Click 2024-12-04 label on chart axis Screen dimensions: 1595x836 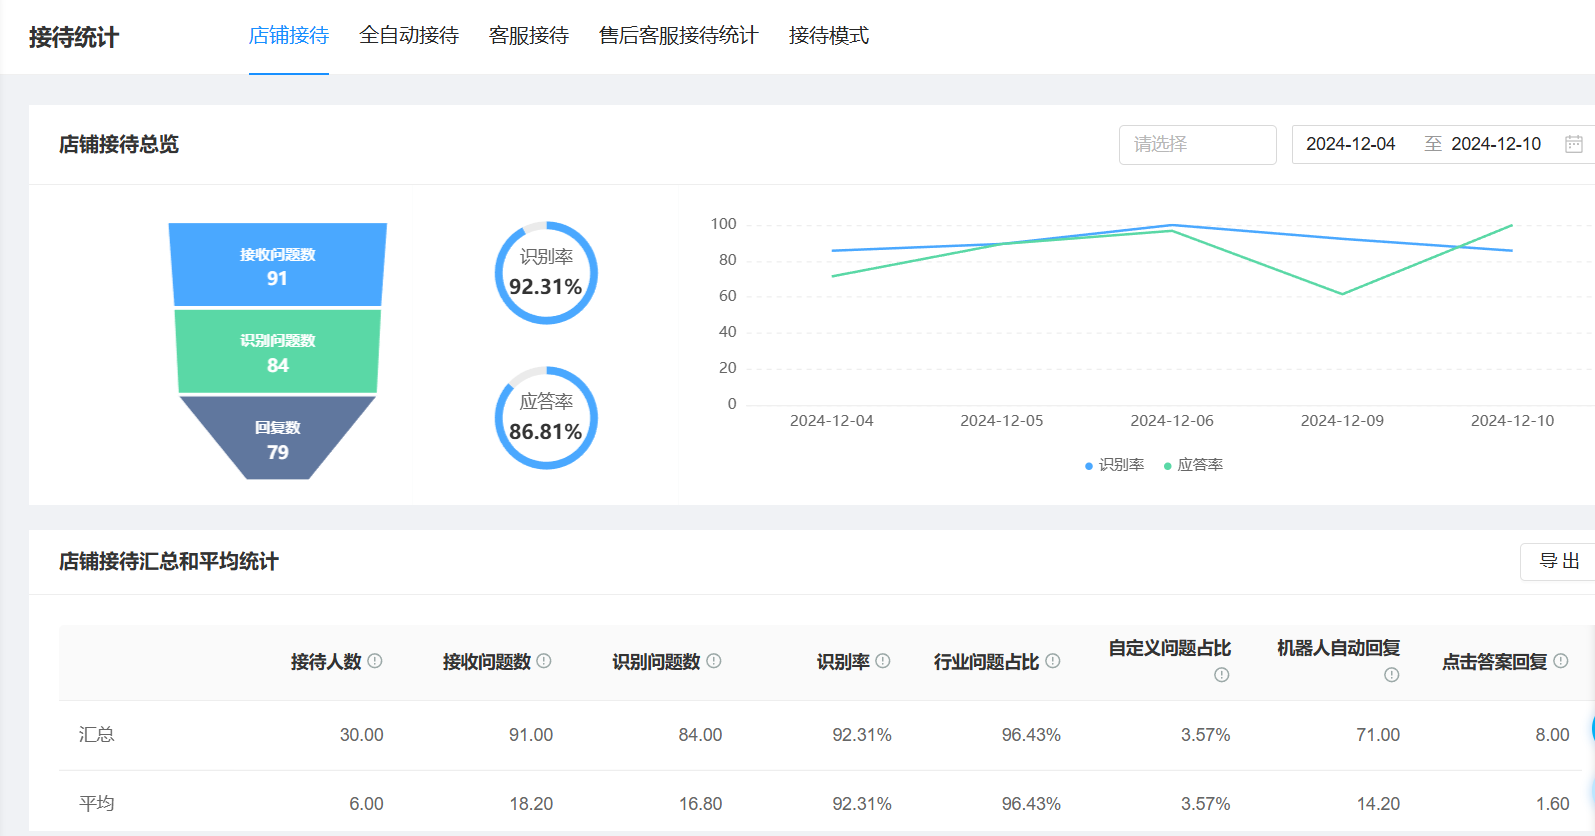(x=832, y=421)
